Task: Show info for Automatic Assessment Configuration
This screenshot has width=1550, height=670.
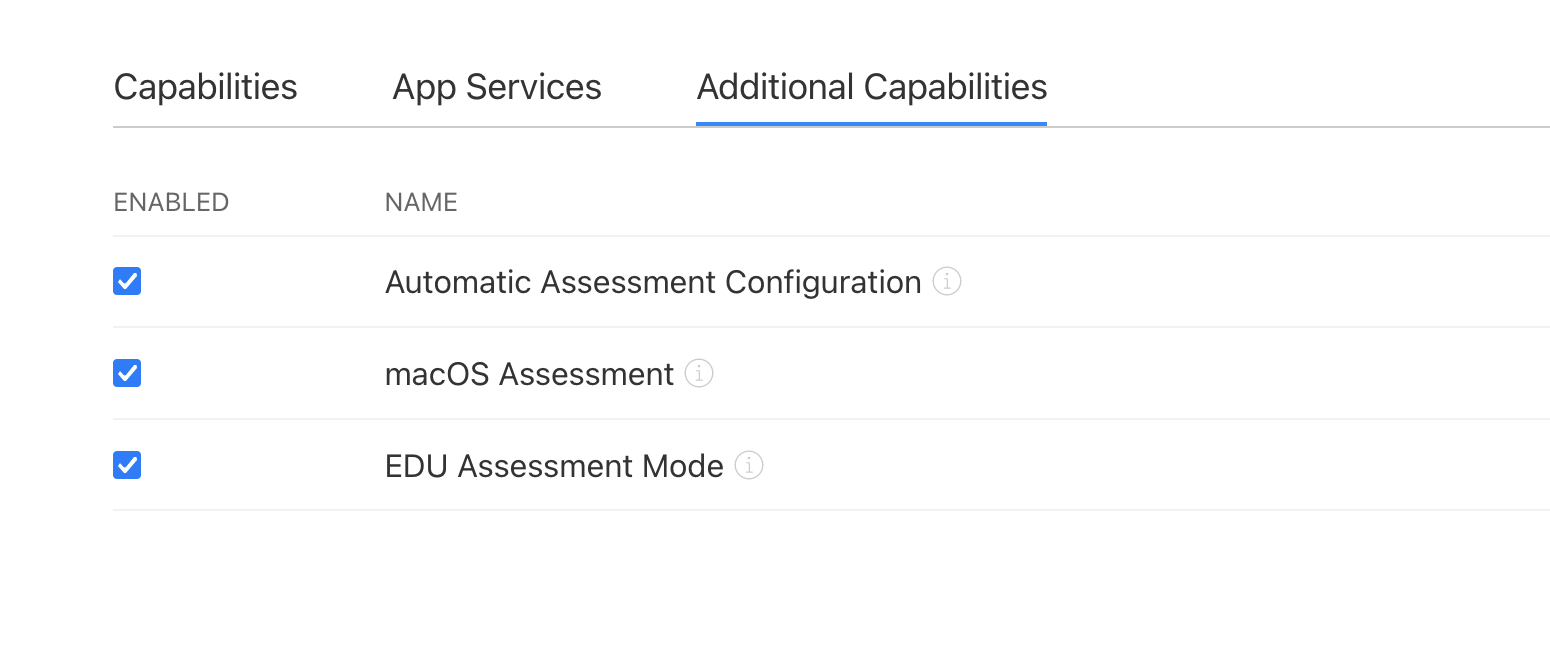Action: pos(947,282)
